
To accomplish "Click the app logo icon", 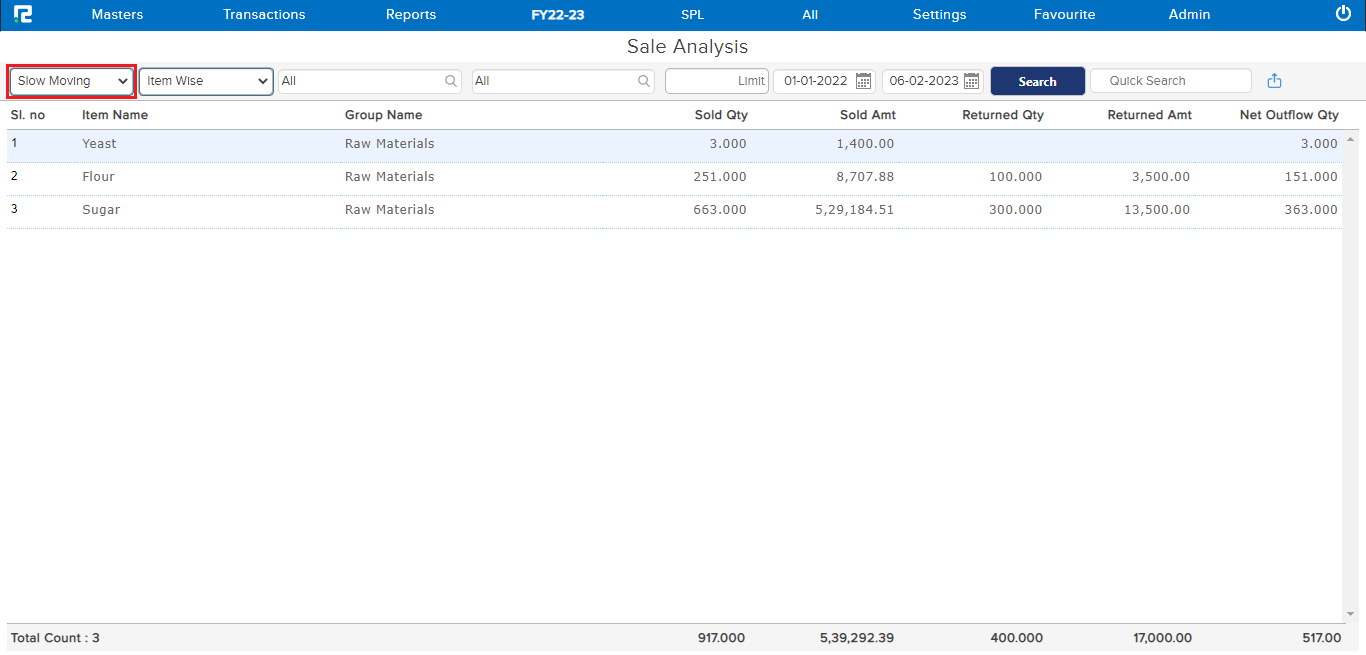I will [22, 15].
